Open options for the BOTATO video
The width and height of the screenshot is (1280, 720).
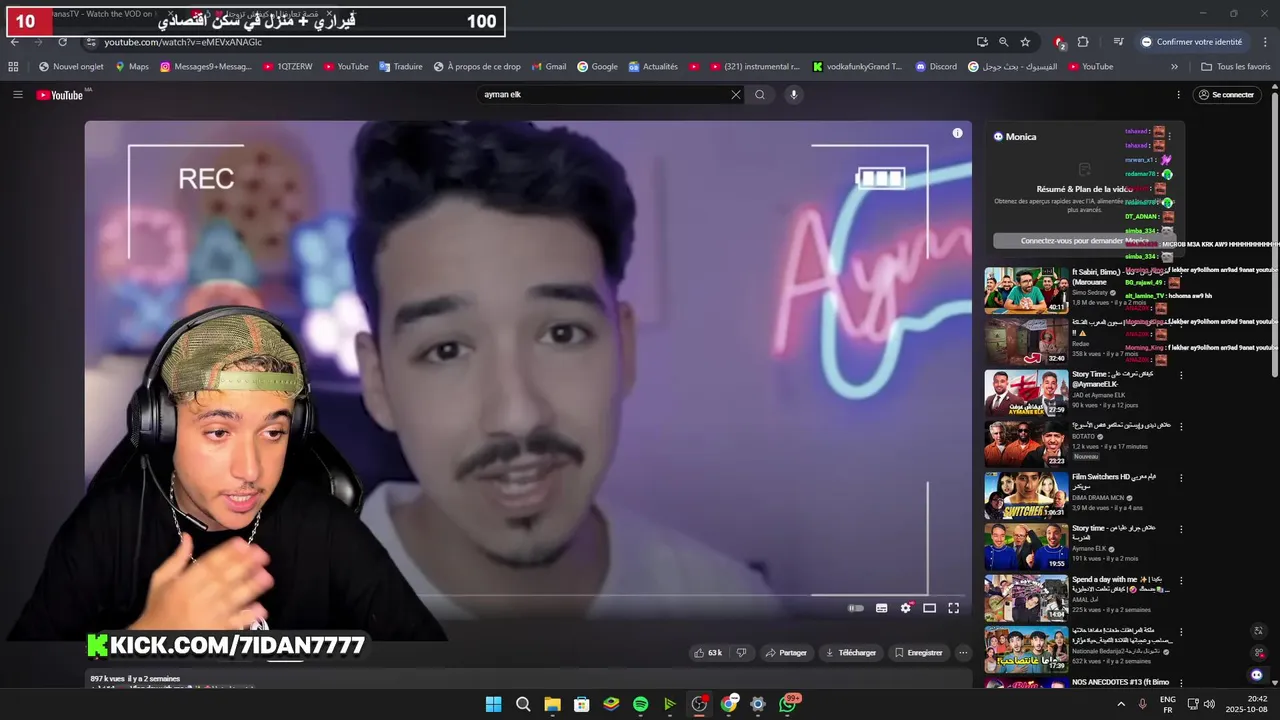click(1181, 427)
